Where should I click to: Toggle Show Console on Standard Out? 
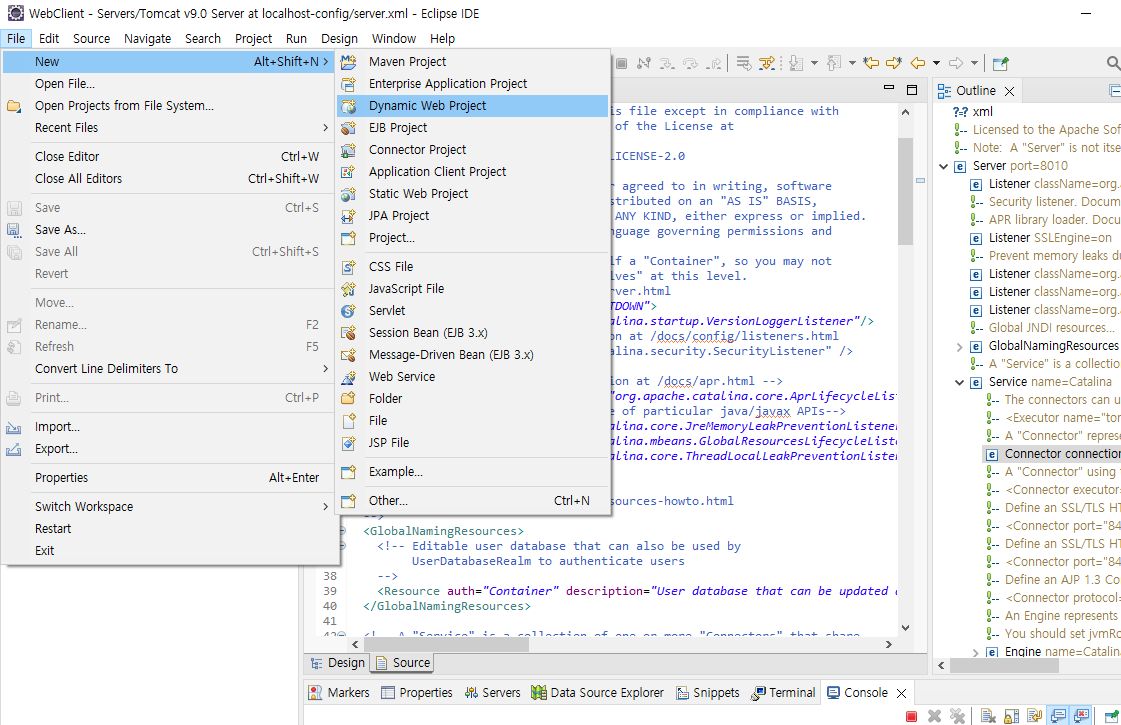pyautogui.click(x=1058, y=716)
